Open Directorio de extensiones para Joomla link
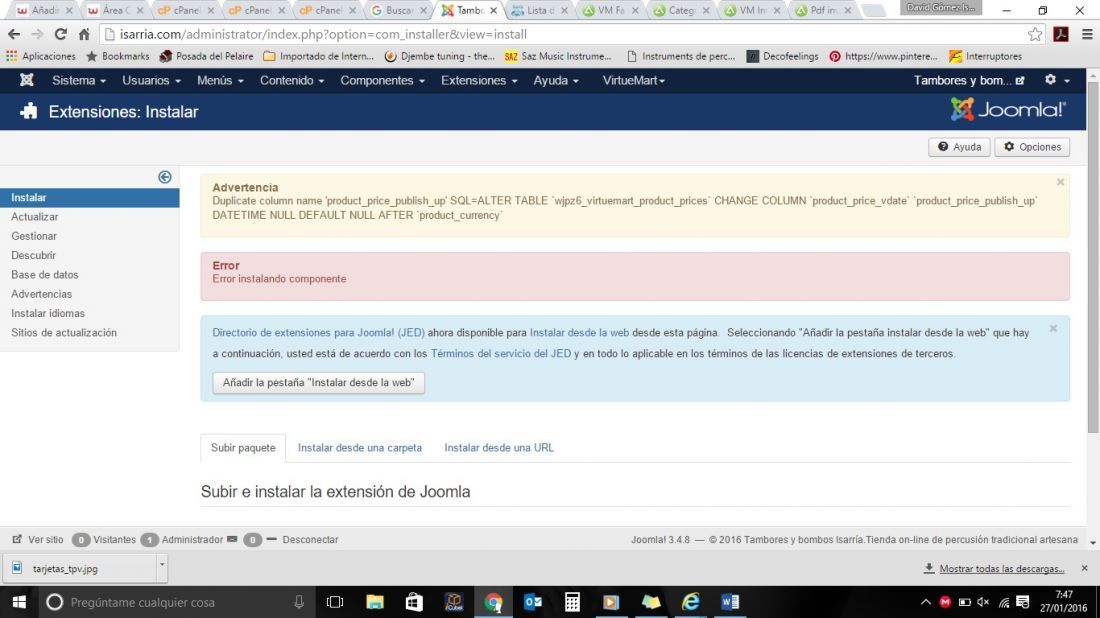The width and height of the screenshot is (1100, 618). (318, 332)
